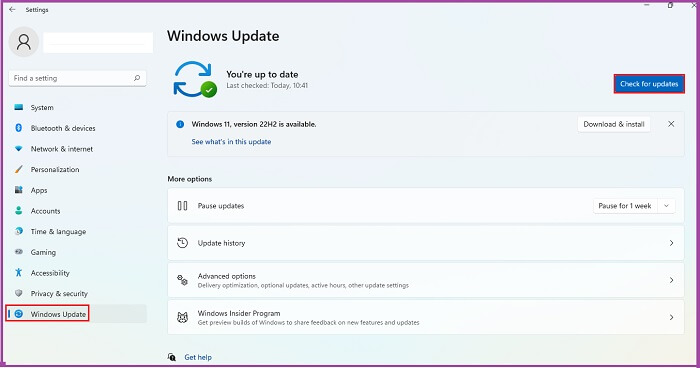Click the user account name field
This screenshot has height=368, width=700.
tap(98, 42)
